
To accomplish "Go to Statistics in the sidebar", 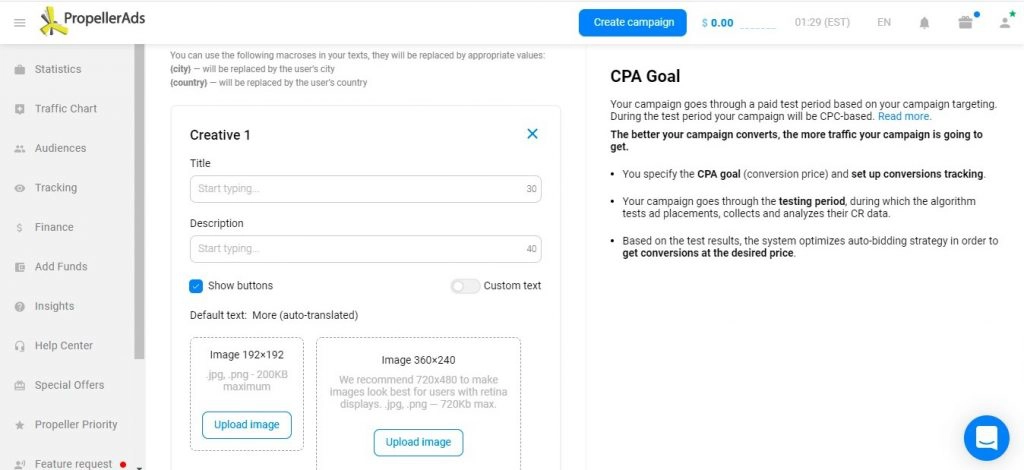I will tap(58, 69).
